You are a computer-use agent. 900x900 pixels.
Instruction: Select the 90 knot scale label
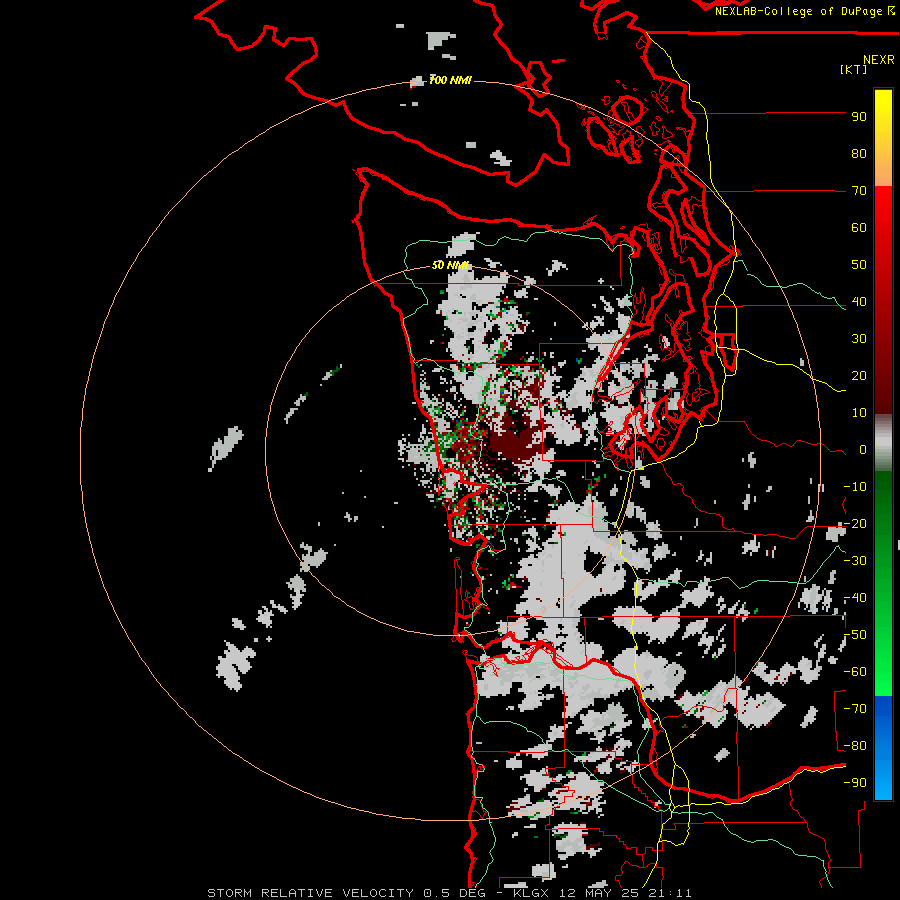(x=859, y=117)
